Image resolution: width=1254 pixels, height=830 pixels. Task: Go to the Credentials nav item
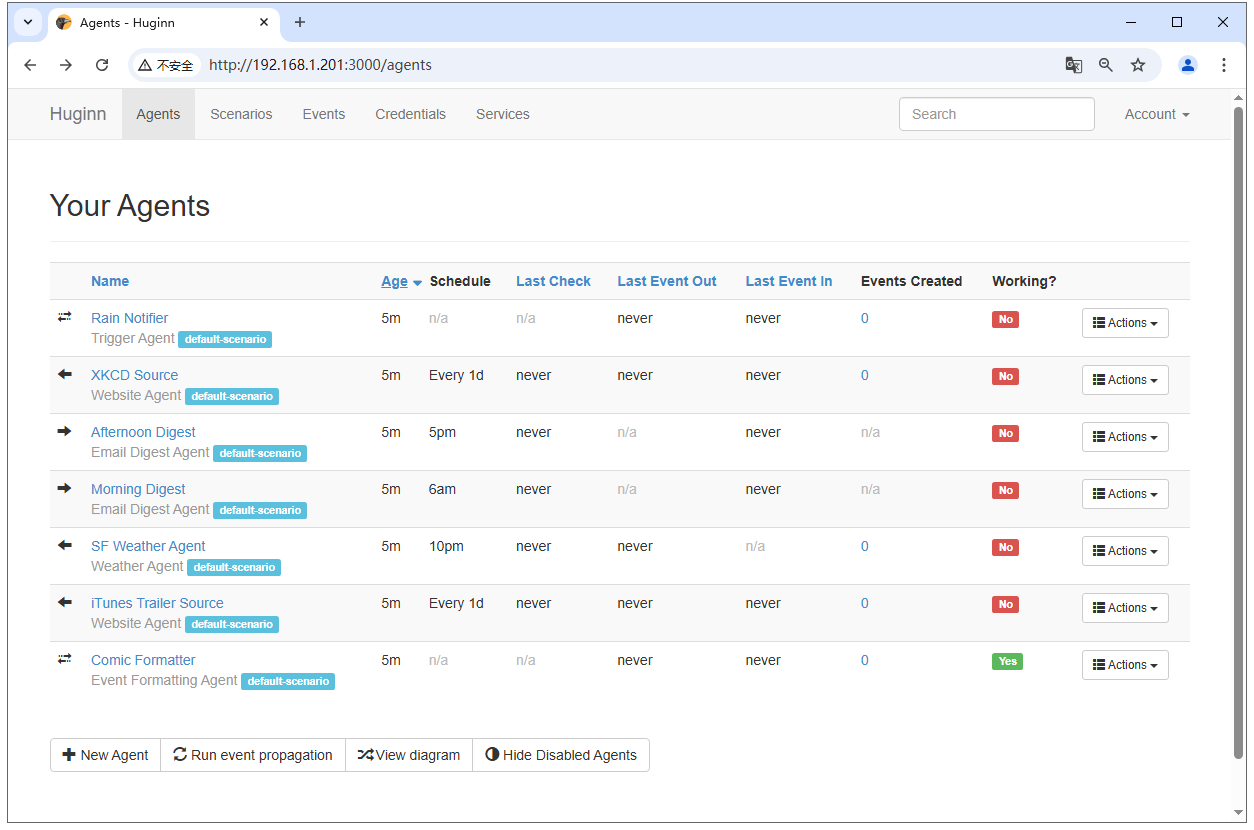click(x=411, y=114)
